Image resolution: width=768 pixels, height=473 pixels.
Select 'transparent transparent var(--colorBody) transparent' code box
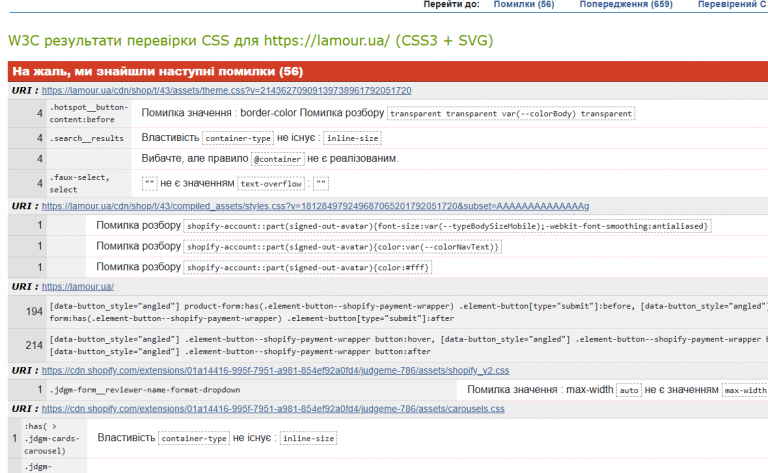coord(511,114)
